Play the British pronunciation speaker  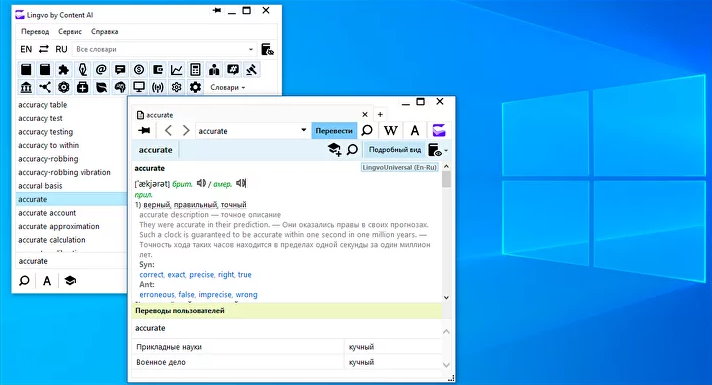(x=201, y=183)
